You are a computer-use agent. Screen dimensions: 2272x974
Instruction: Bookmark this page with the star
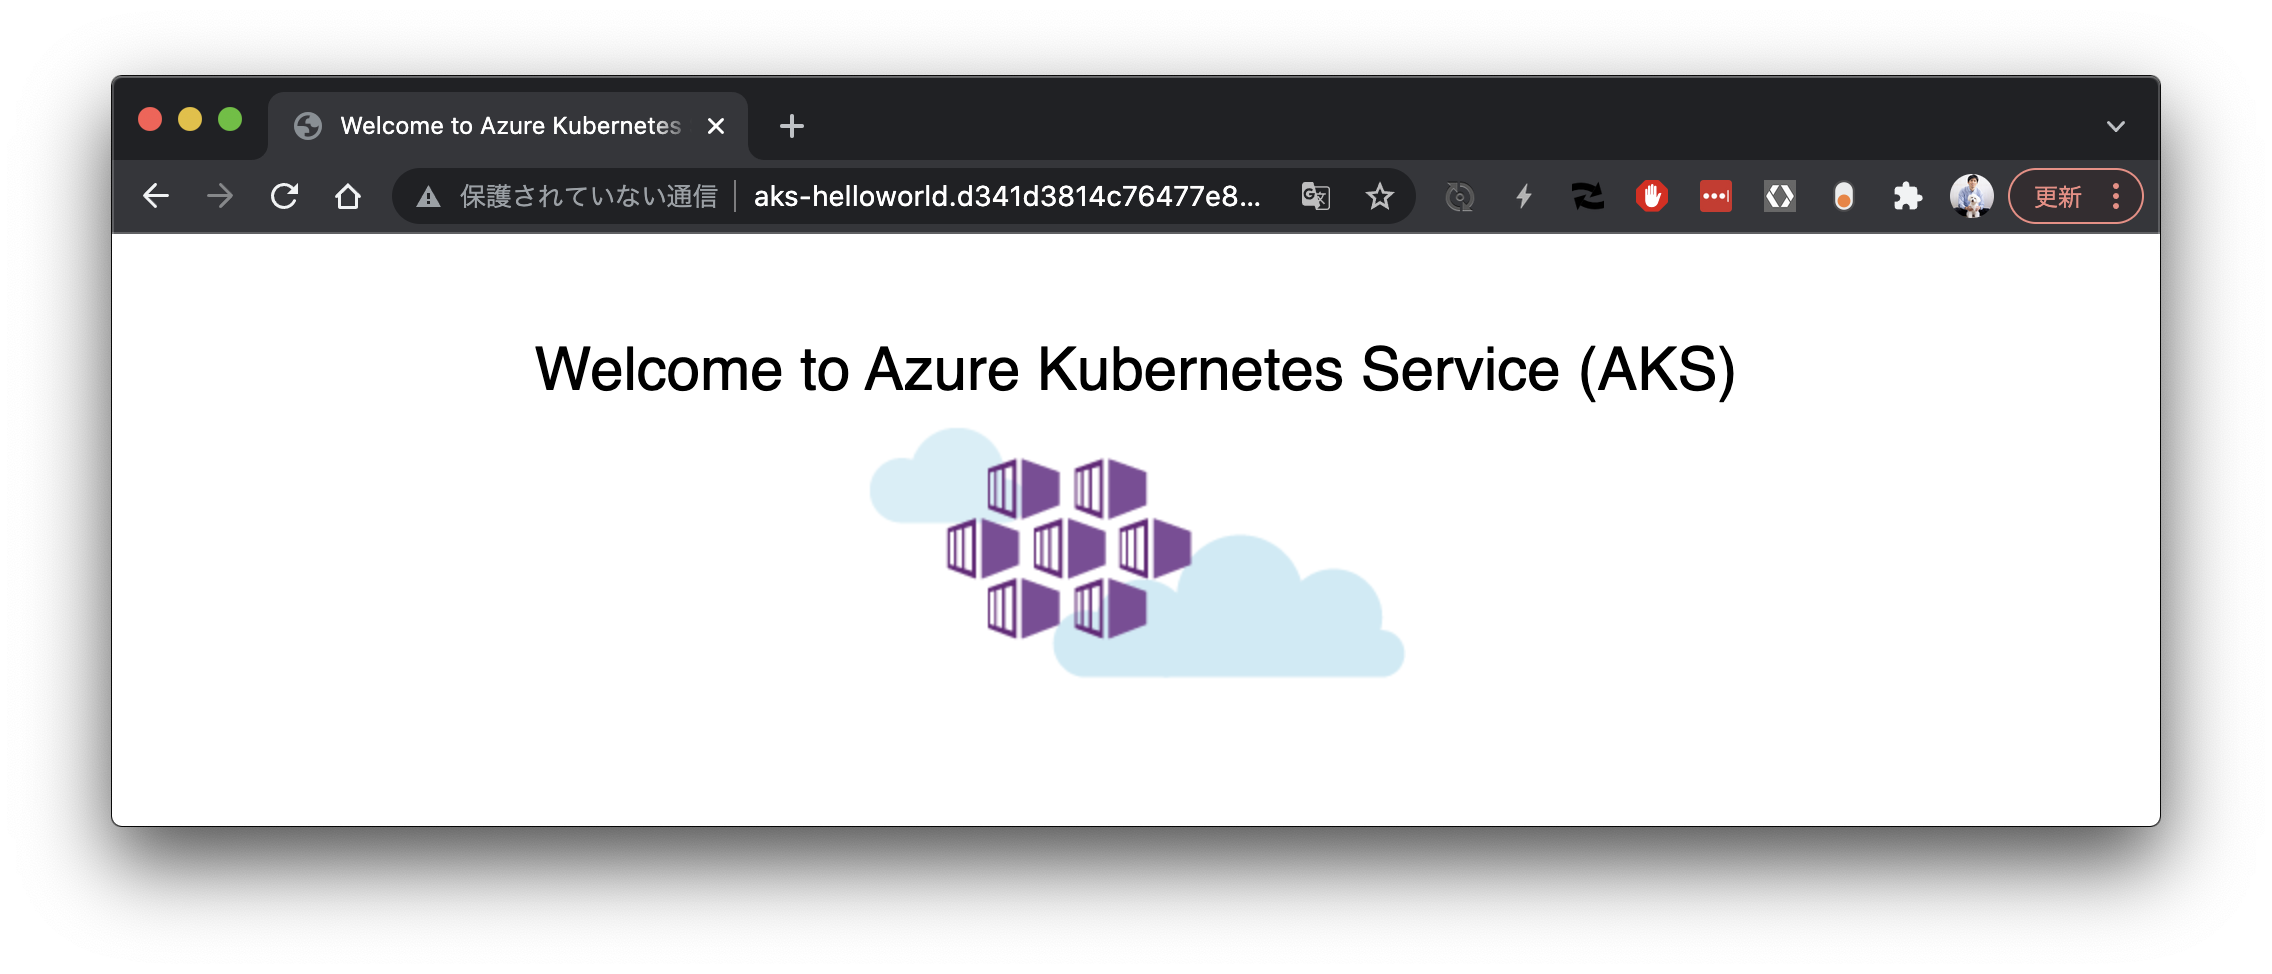(1380, 196)
